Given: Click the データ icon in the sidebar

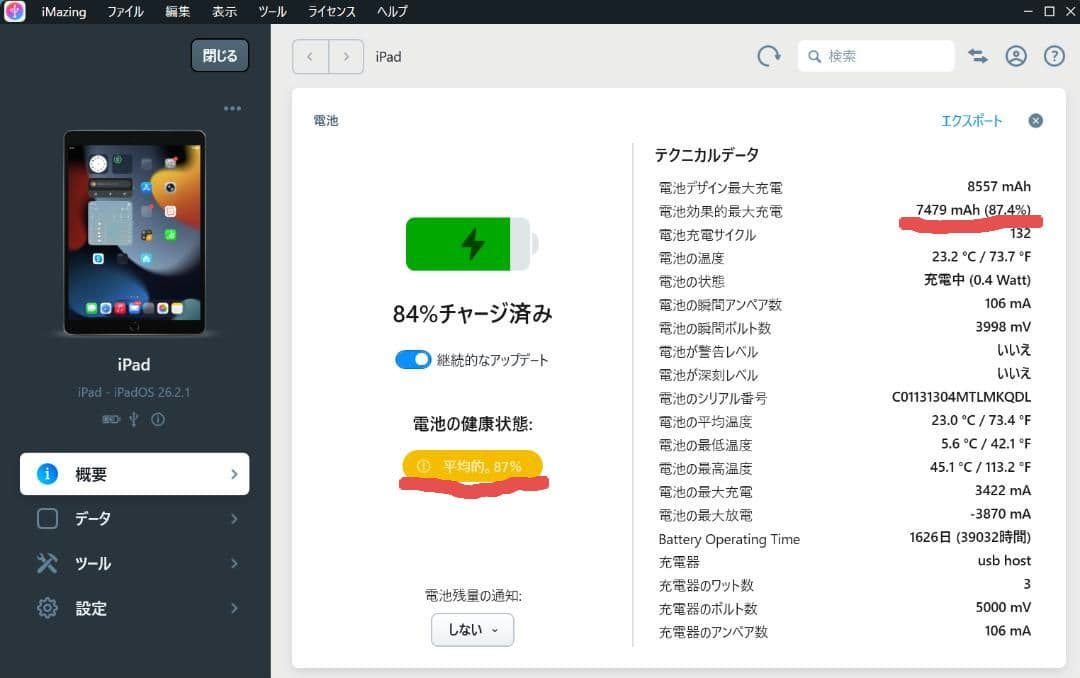Looking at the screenshot, I should [46, 518].
